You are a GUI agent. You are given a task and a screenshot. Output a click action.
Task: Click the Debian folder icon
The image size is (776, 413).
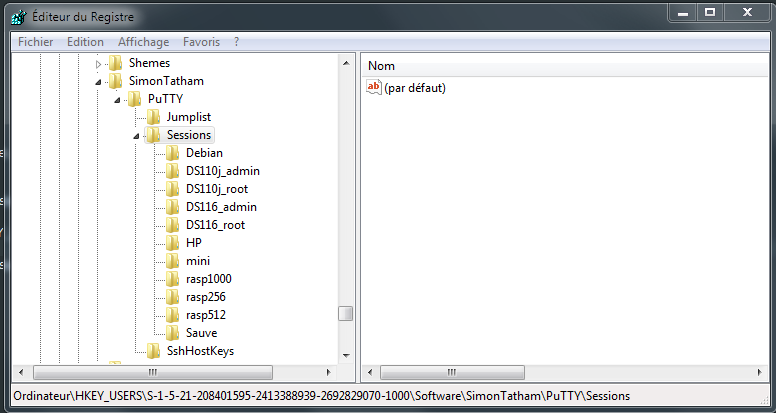pyautogui.click(x=172, y=153)
